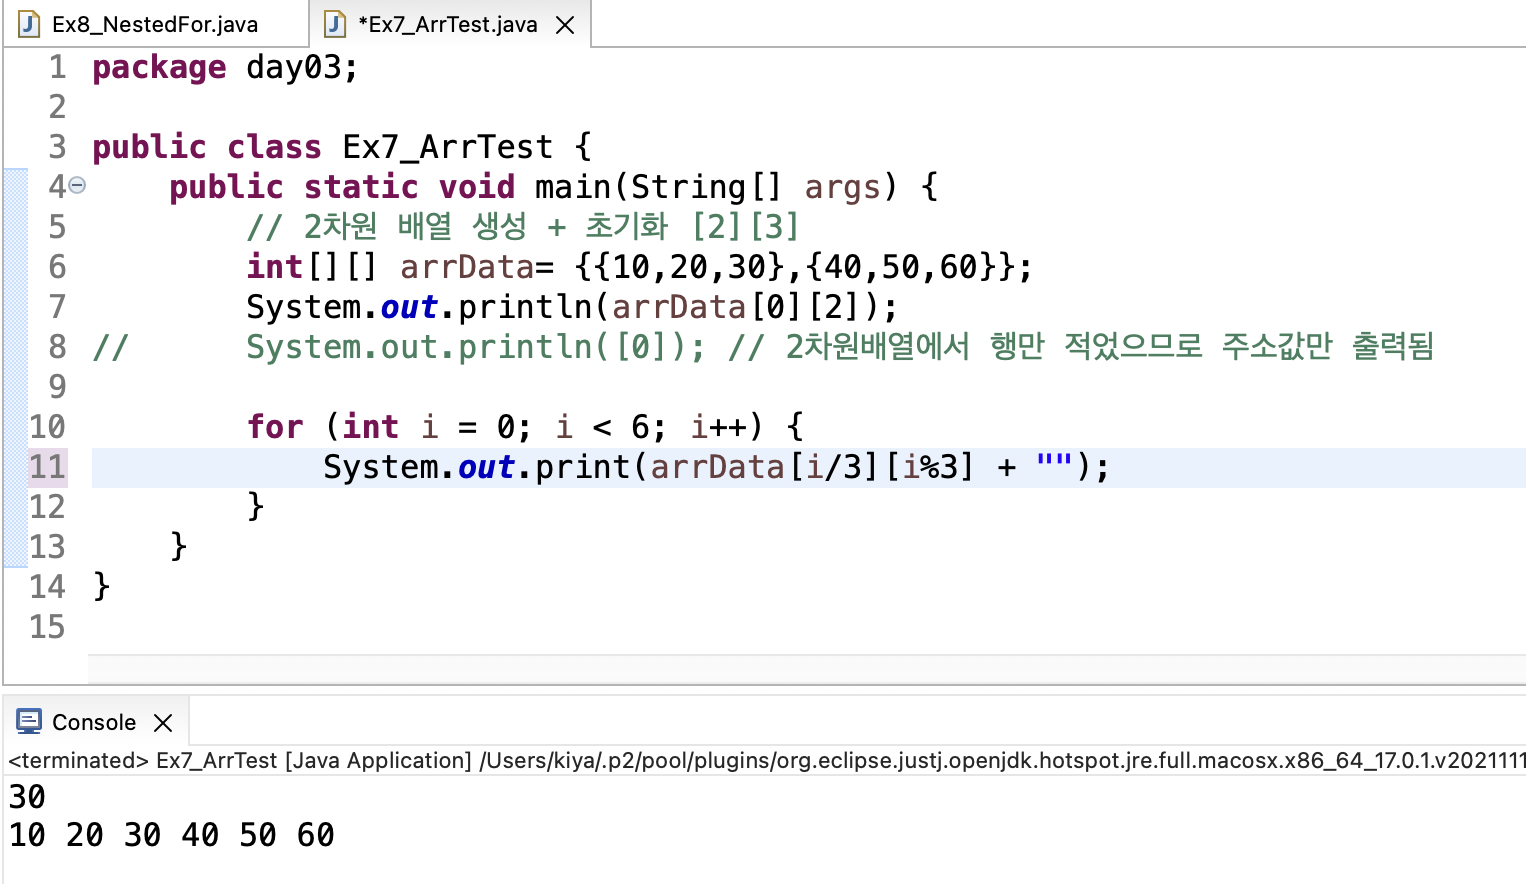Image resolution: width=1526 pixels, height=884 pixels.
Task: Click the 'main' method name
Action: tap(573, 187)
